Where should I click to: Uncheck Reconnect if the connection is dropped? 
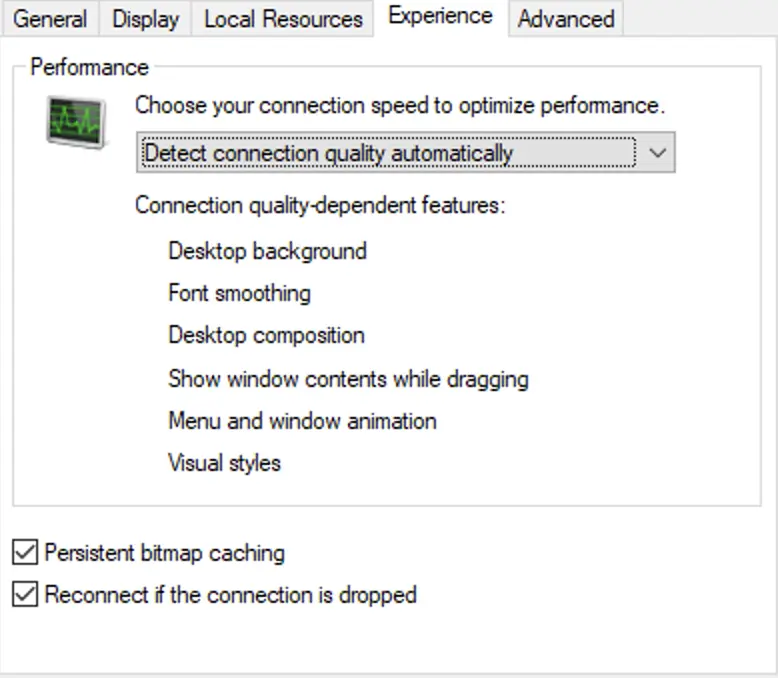pyautogui.click(x=25, y=594)
